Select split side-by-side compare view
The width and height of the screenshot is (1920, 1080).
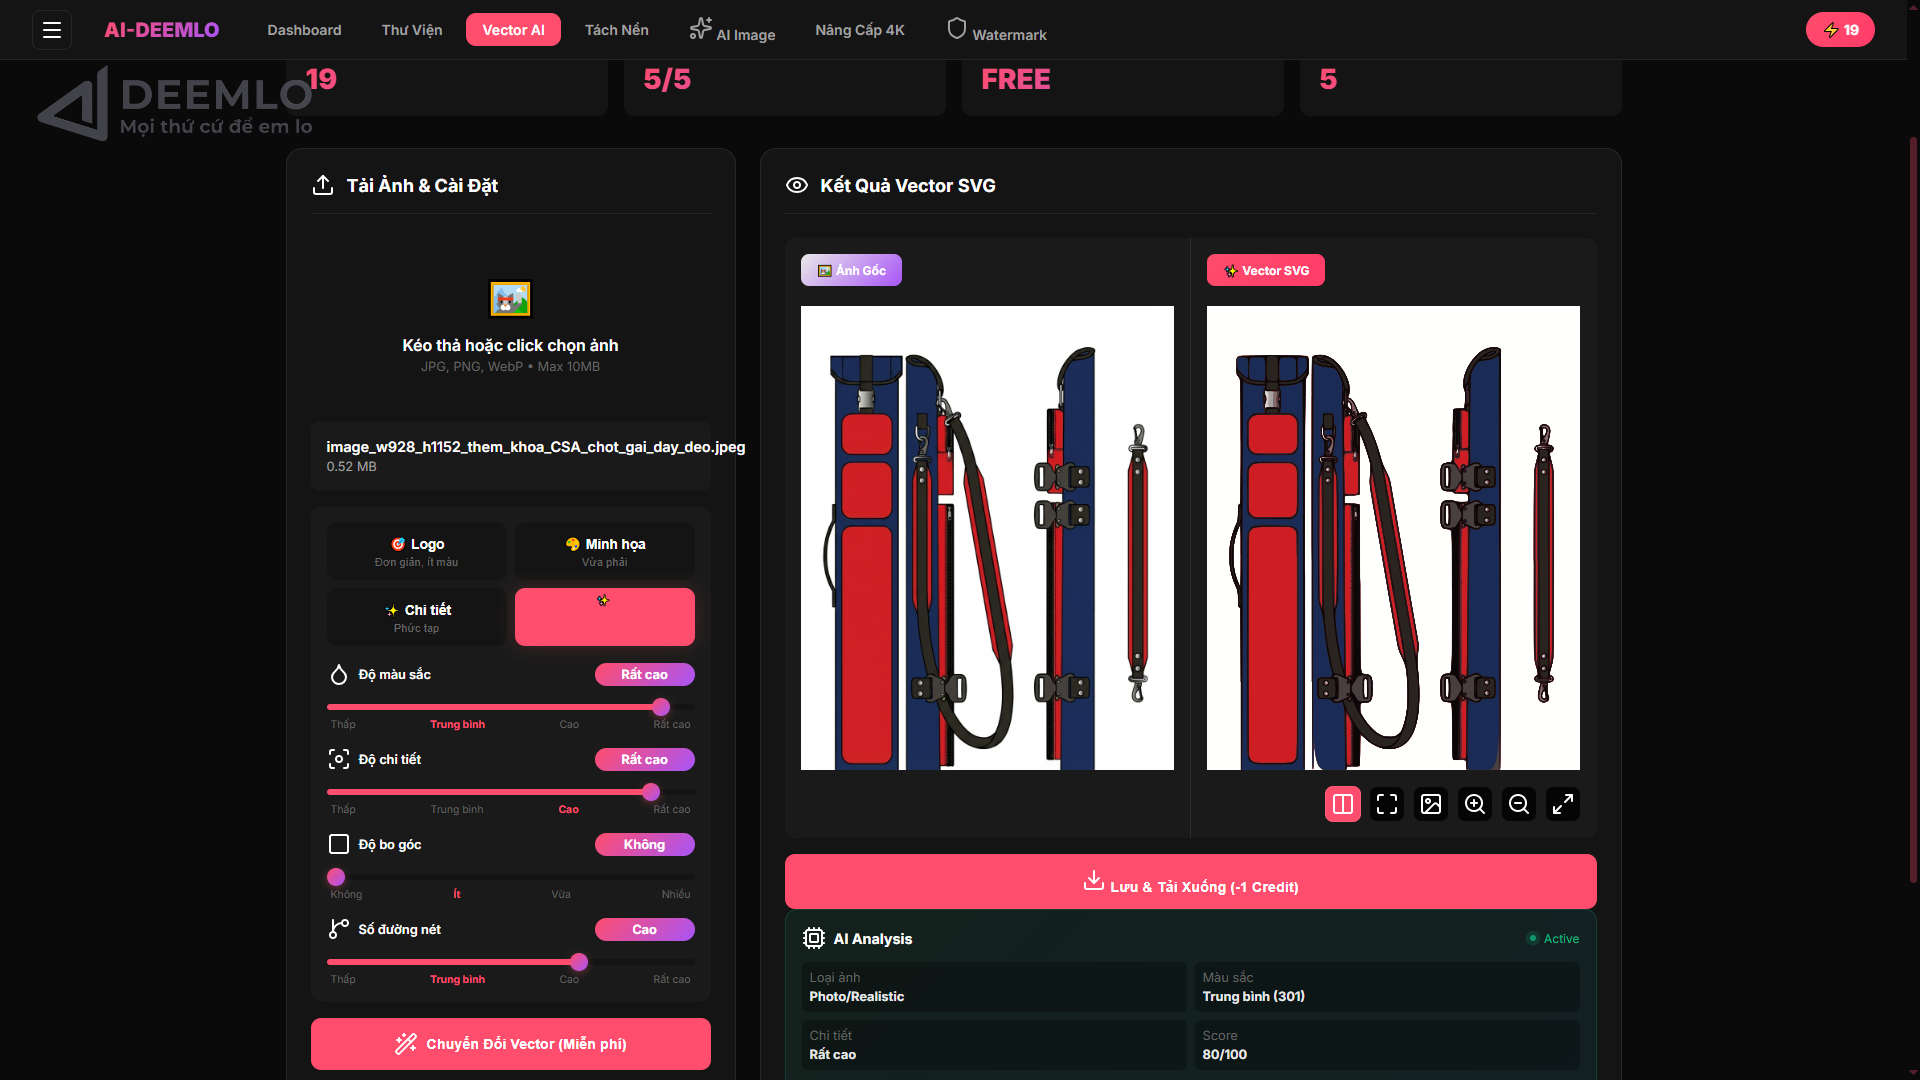1343,804
